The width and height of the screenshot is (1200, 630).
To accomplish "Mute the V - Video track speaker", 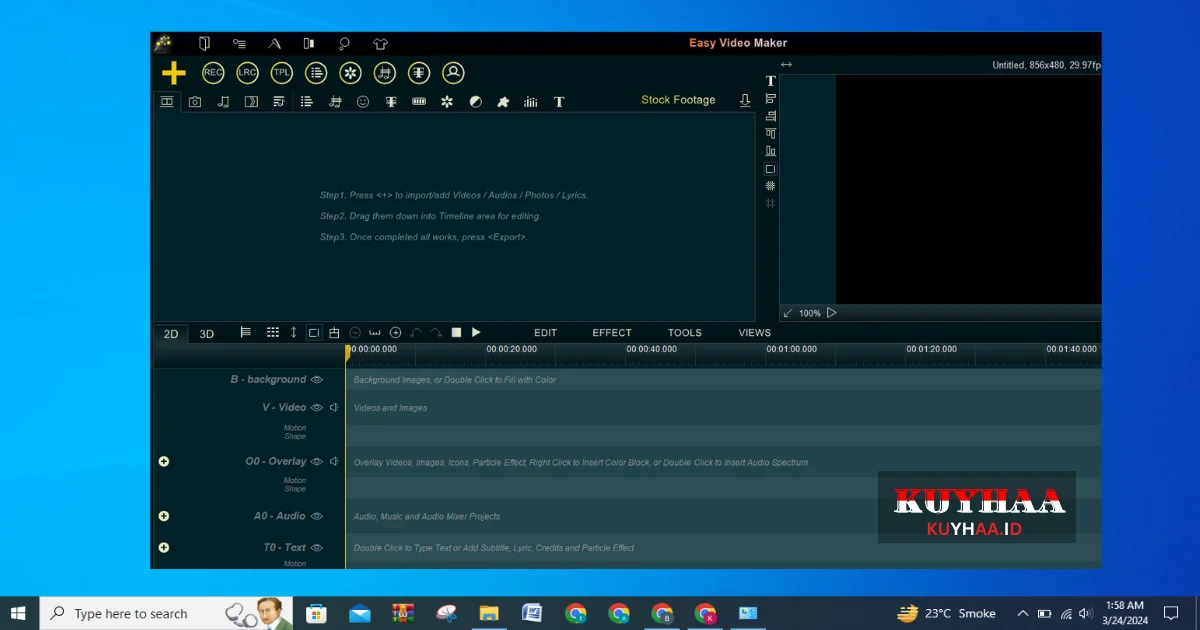I will [334, 408].
